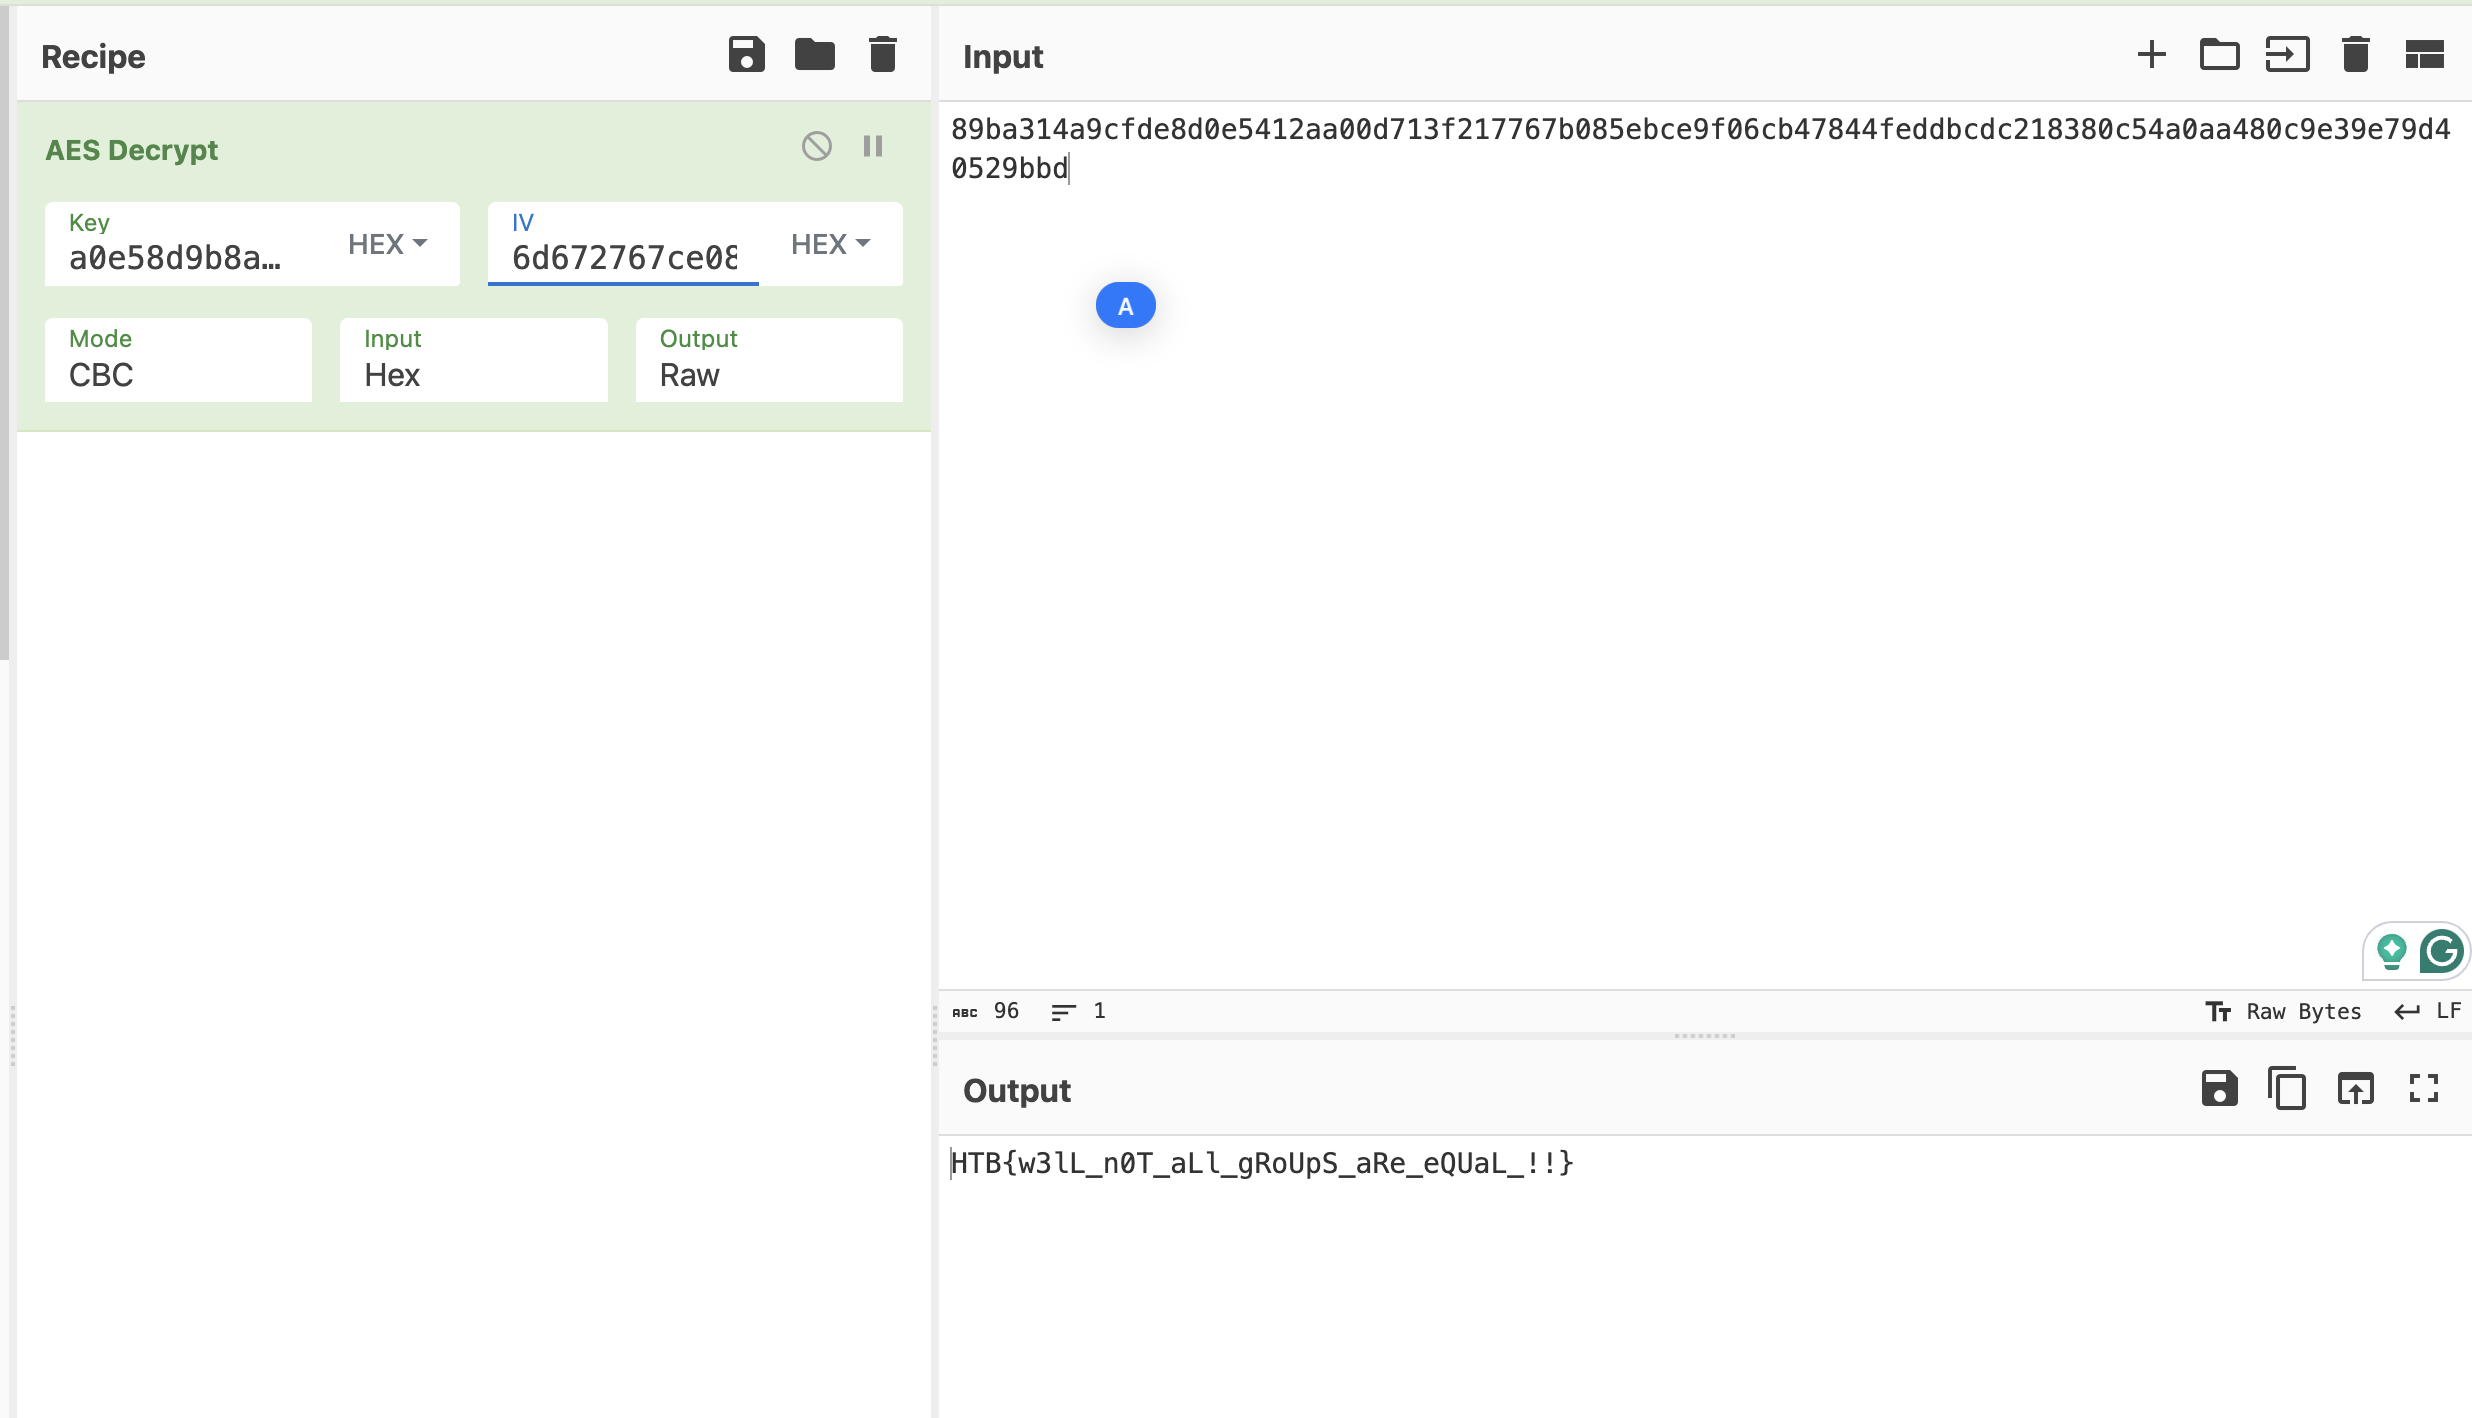Image resolution: width=2472 pixels, height=1418 pixels.
Task: Grab the splitter handle between Input and Output
Action: coord(1705,1036)
